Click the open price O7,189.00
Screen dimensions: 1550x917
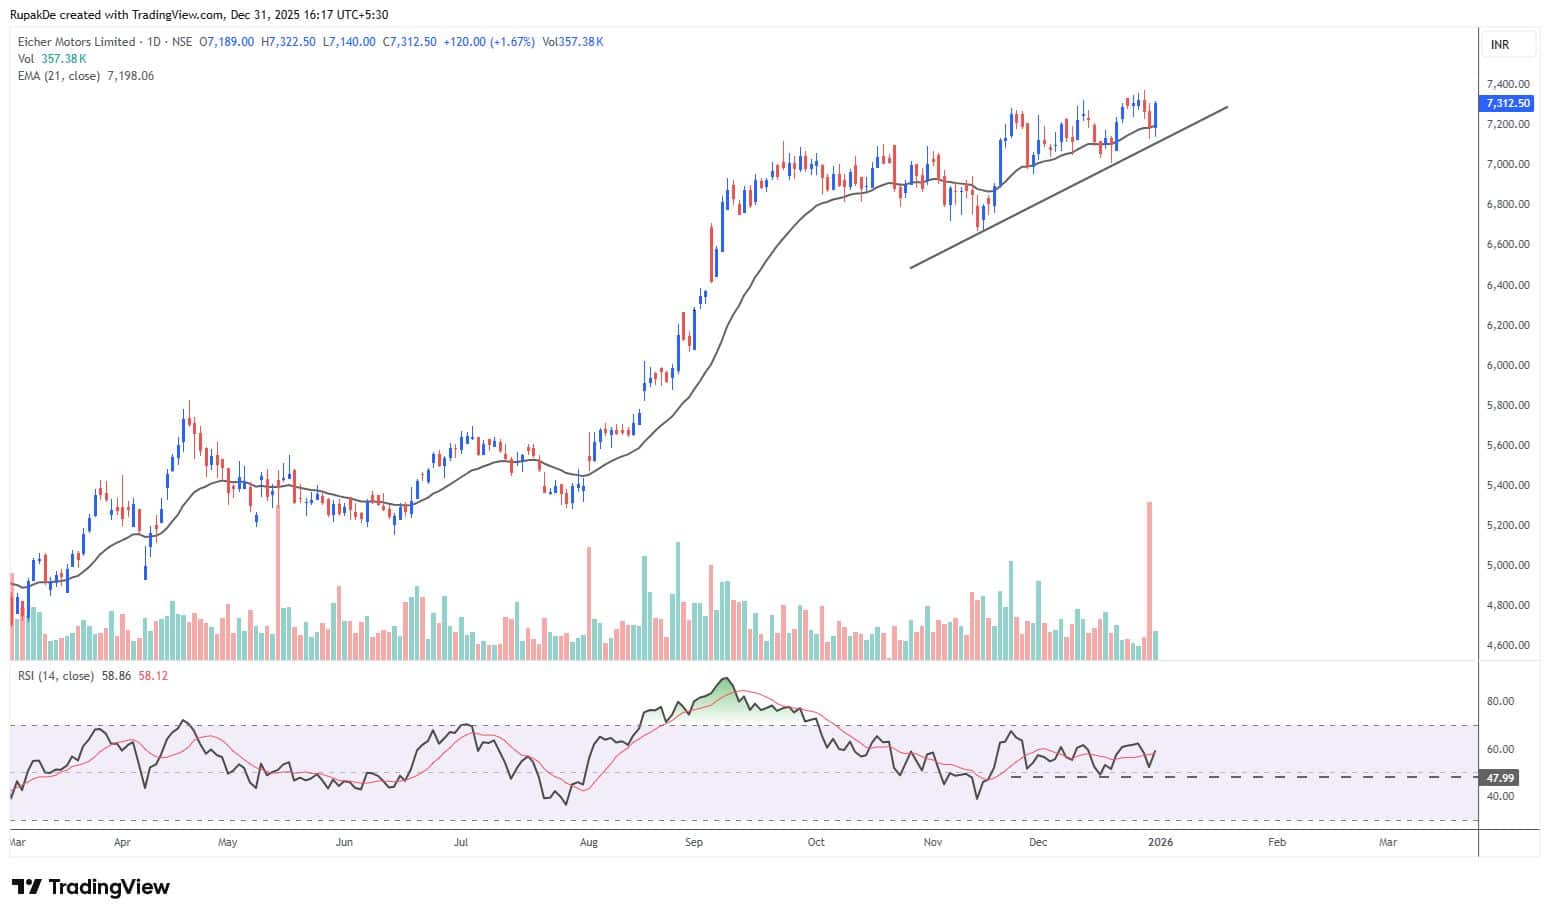pos(226,42)
